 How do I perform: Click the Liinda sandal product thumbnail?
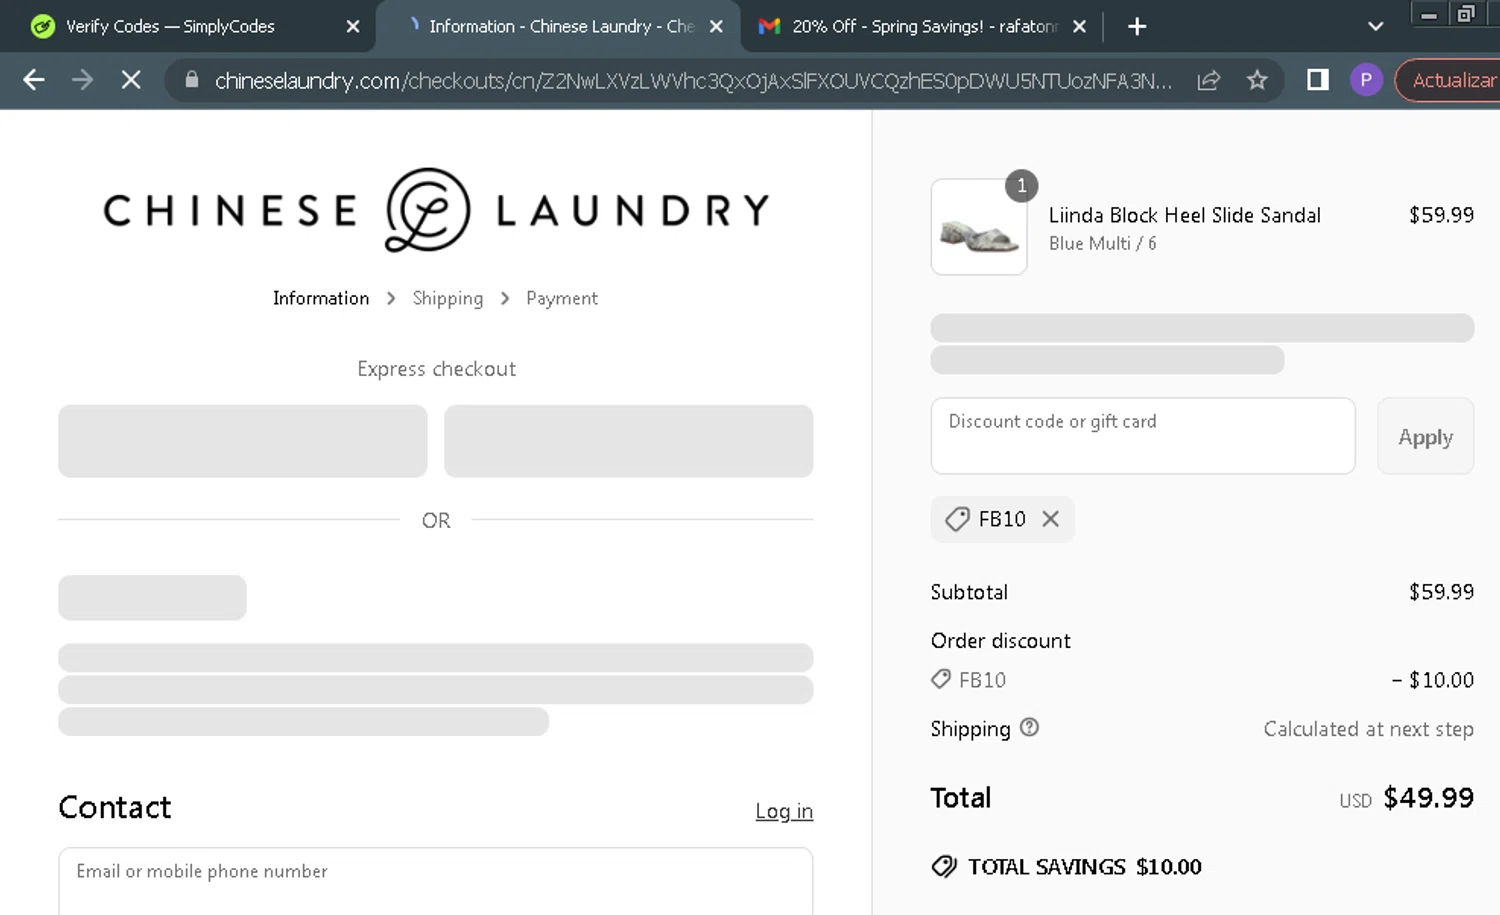[979, 227]
